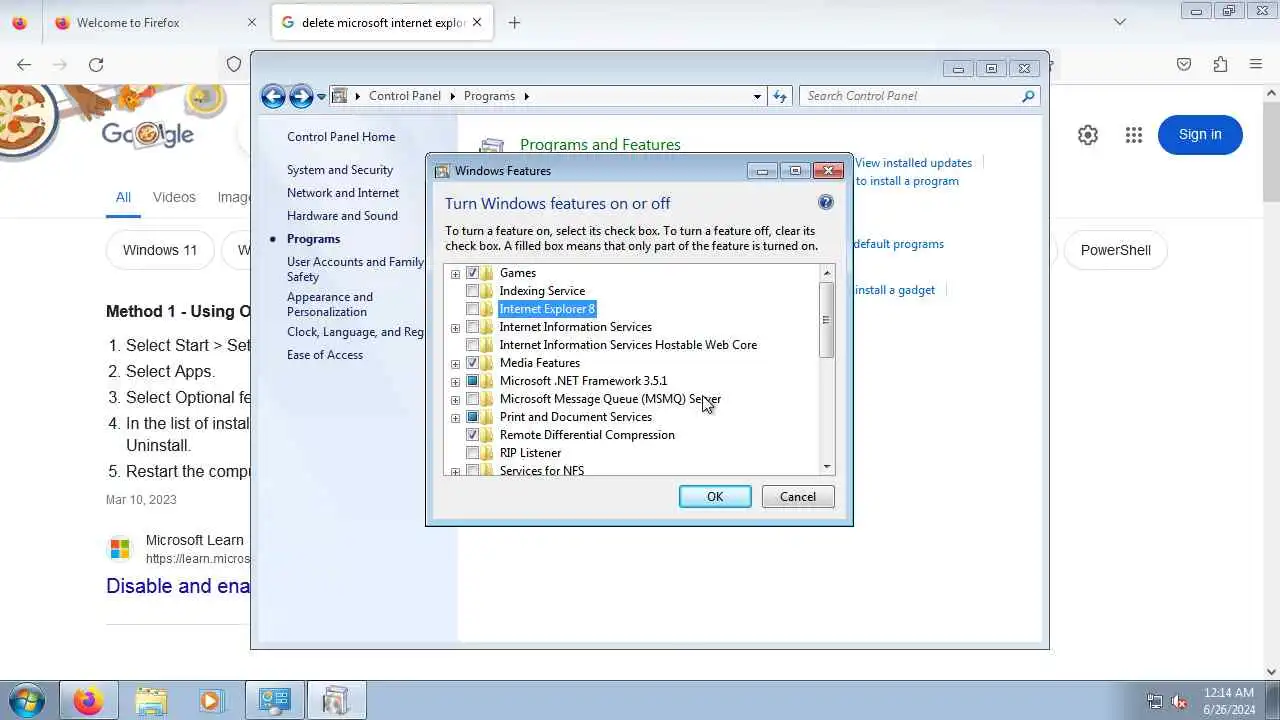Close the Welcome to Firefox tab
1280x720 pixels.
click(x=251, y=22)
